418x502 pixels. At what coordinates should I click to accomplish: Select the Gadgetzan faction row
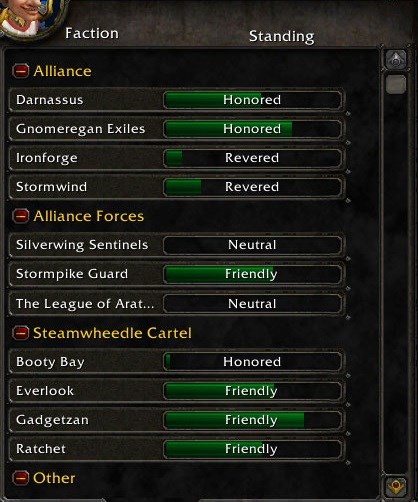(x=177, y=420)
